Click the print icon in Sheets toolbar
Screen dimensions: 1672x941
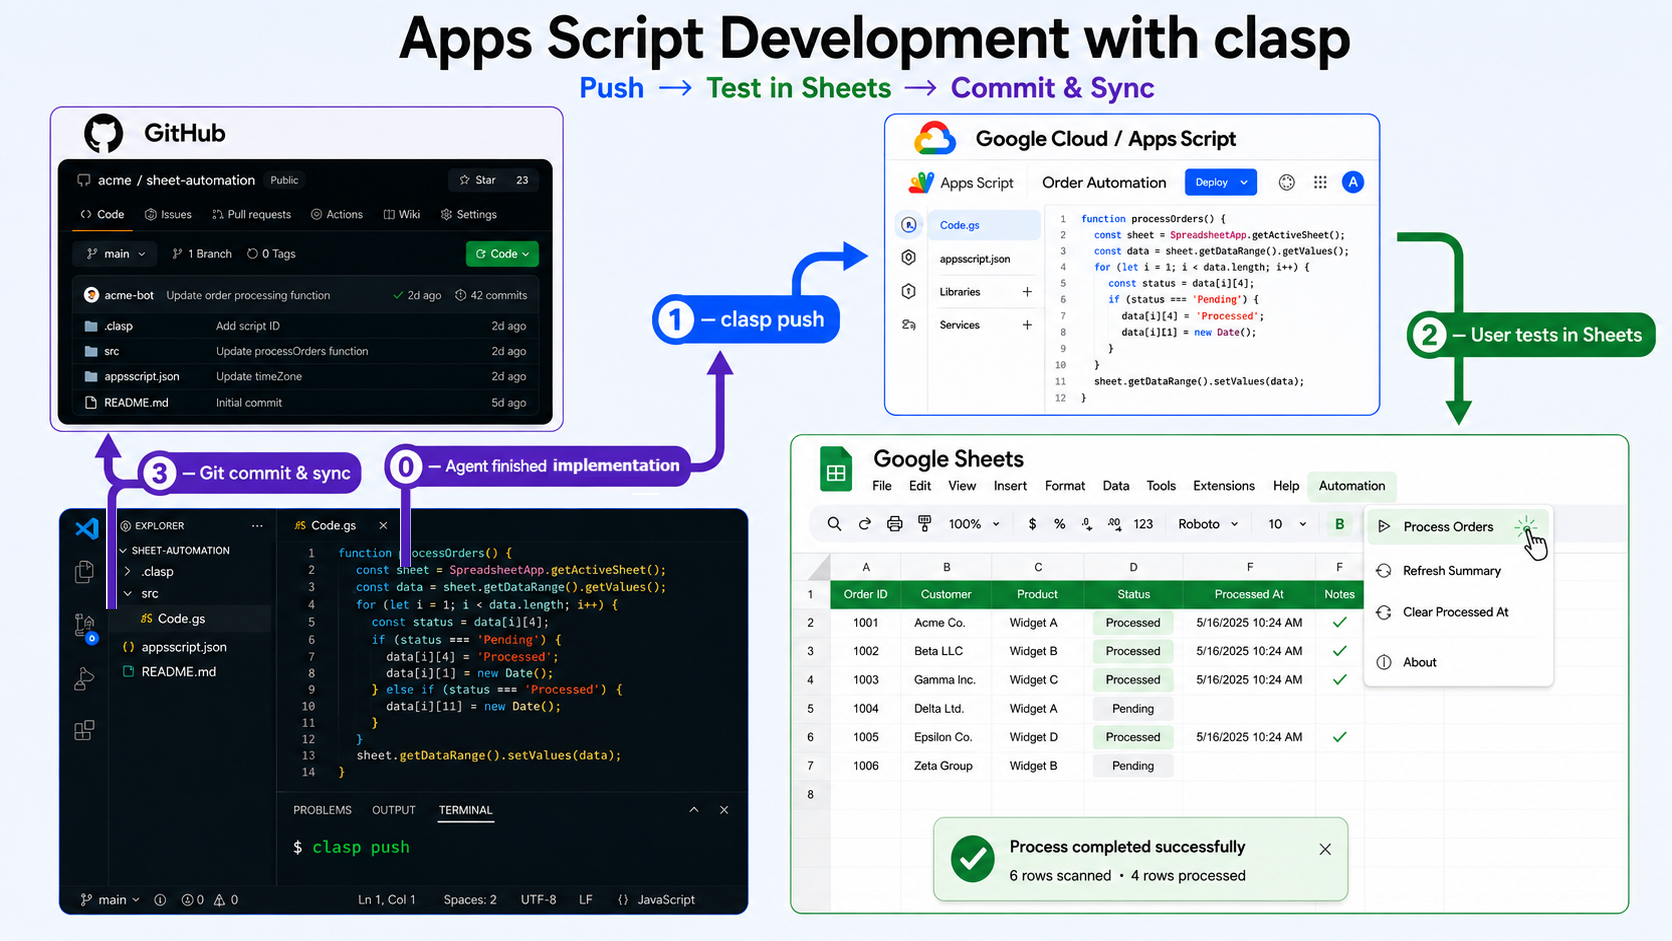pyautogui.click(x=895, y=524)
